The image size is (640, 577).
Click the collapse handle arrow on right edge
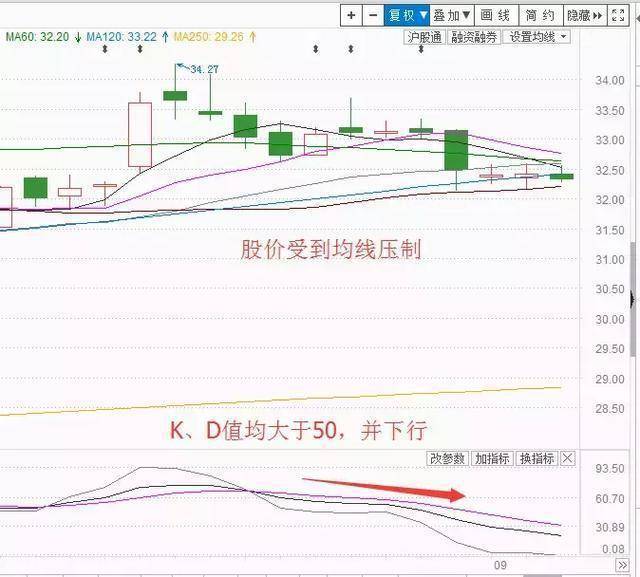click(633, 300)
